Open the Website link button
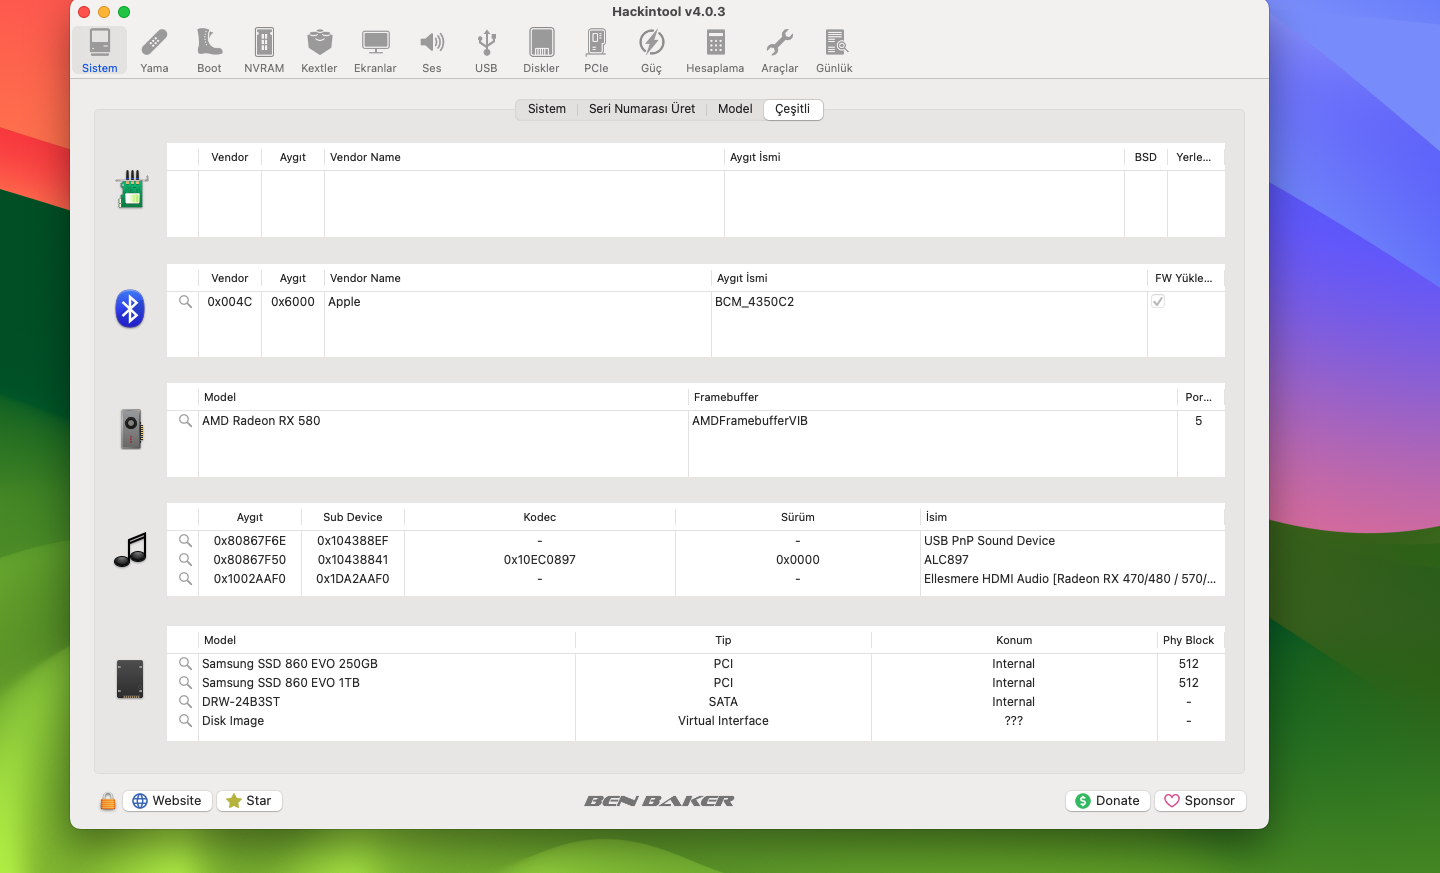This screenshot has height=873, width=1440. [167, 801]
